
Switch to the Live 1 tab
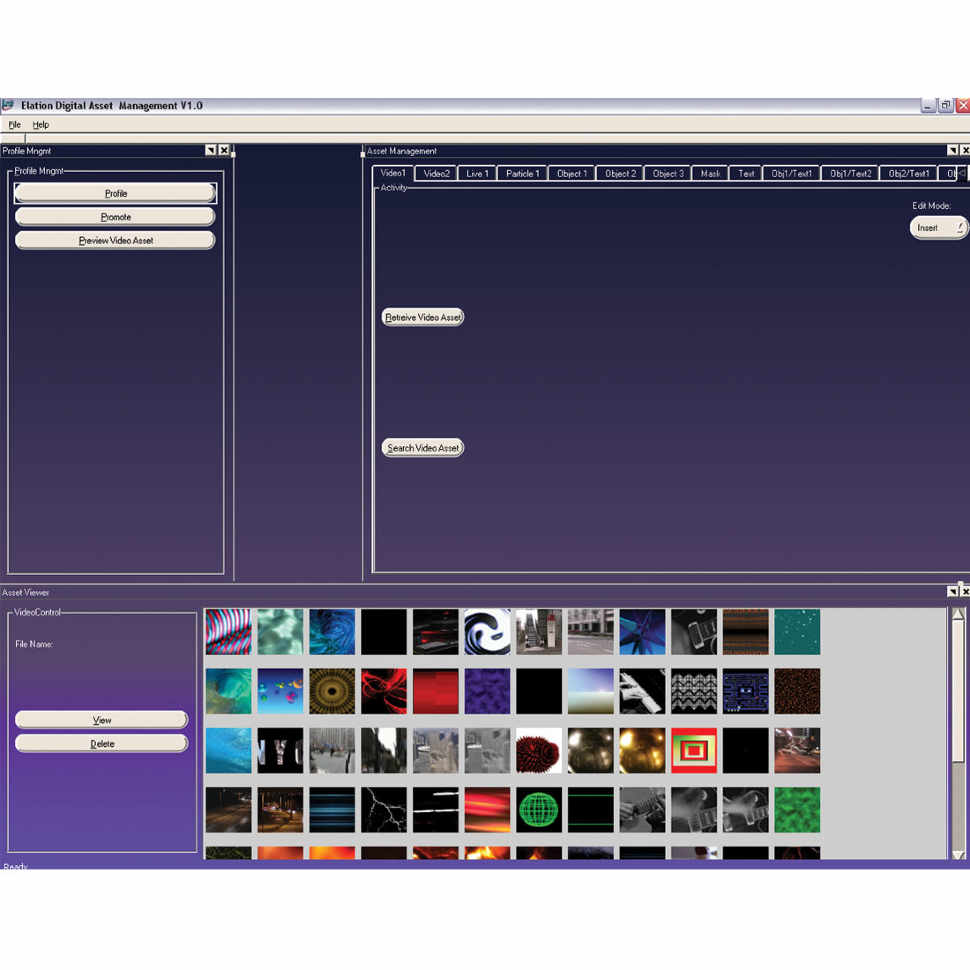(x=476, y=172)
